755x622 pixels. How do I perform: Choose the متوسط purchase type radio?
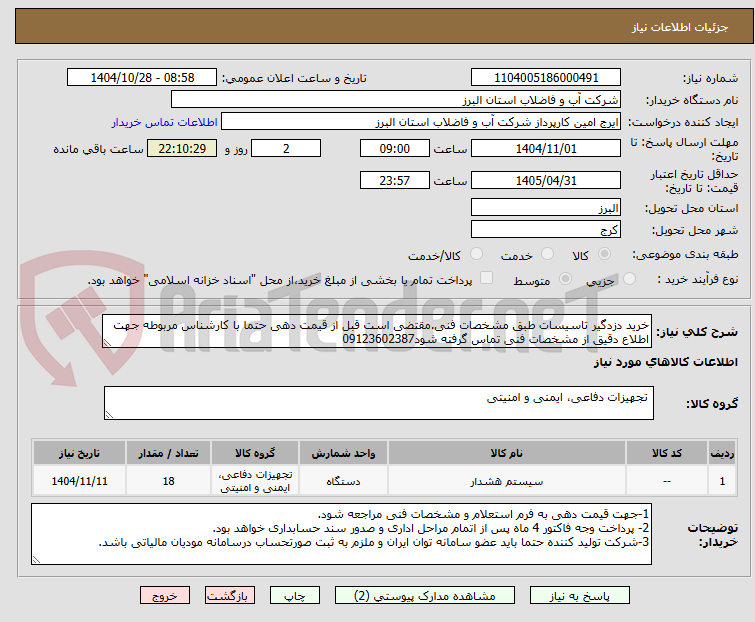coord(565,279)
